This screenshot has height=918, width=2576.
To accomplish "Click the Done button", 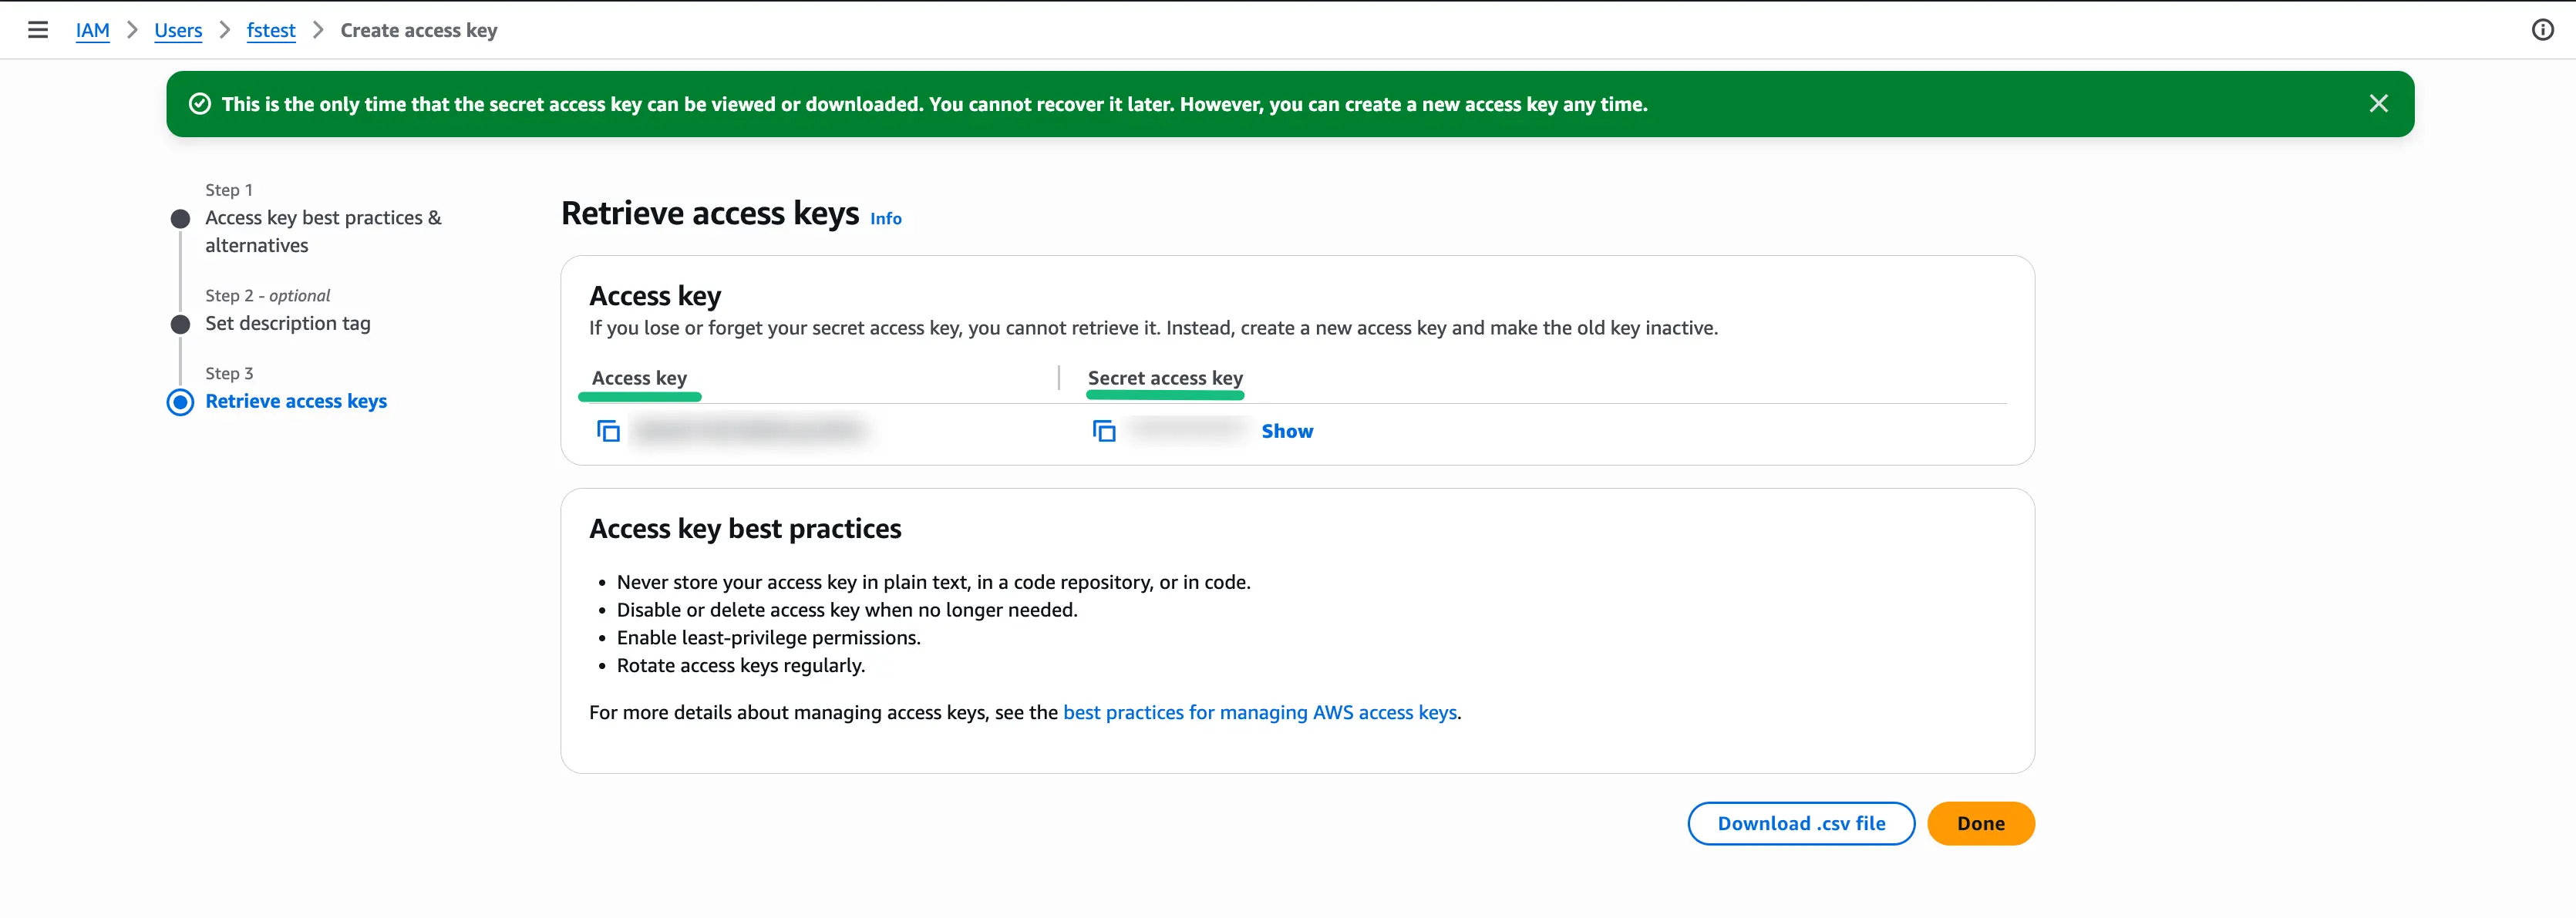I will coord(1981,823).
